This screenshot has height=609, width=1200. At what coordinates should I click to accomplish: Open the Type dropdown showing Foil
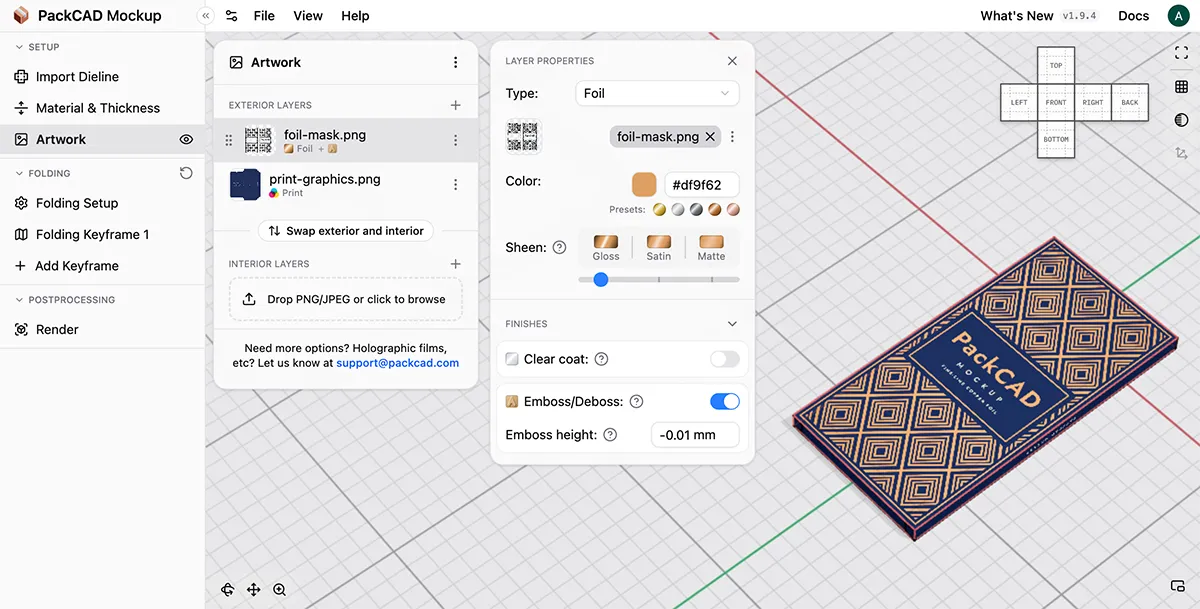coord(657,93)
